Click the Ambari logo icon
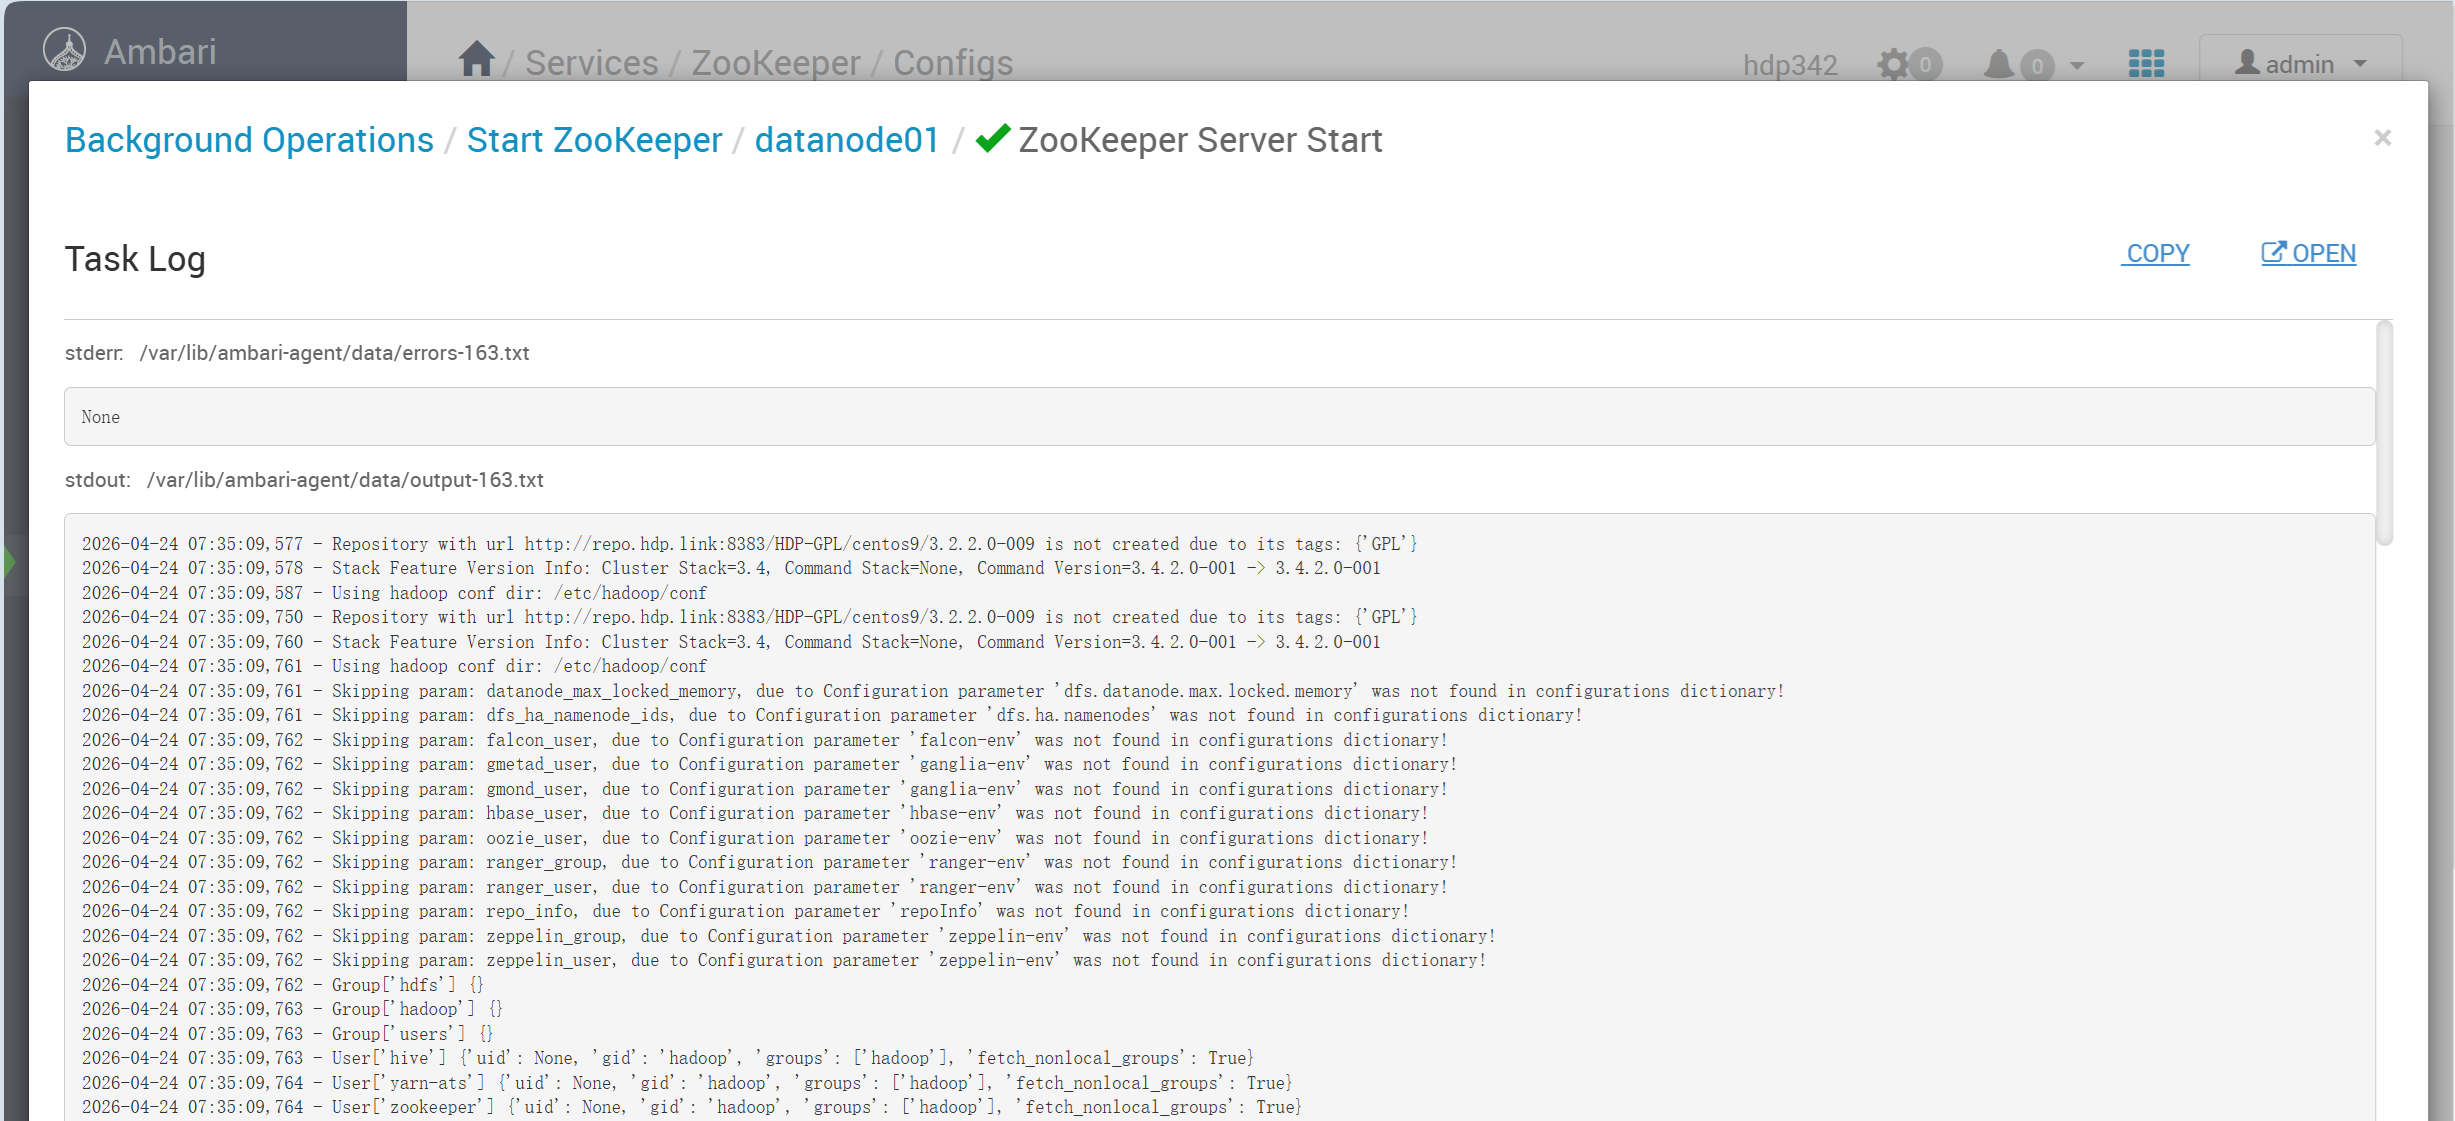The height and width of the screenshot is (1121, 2455). coord(65,50)
